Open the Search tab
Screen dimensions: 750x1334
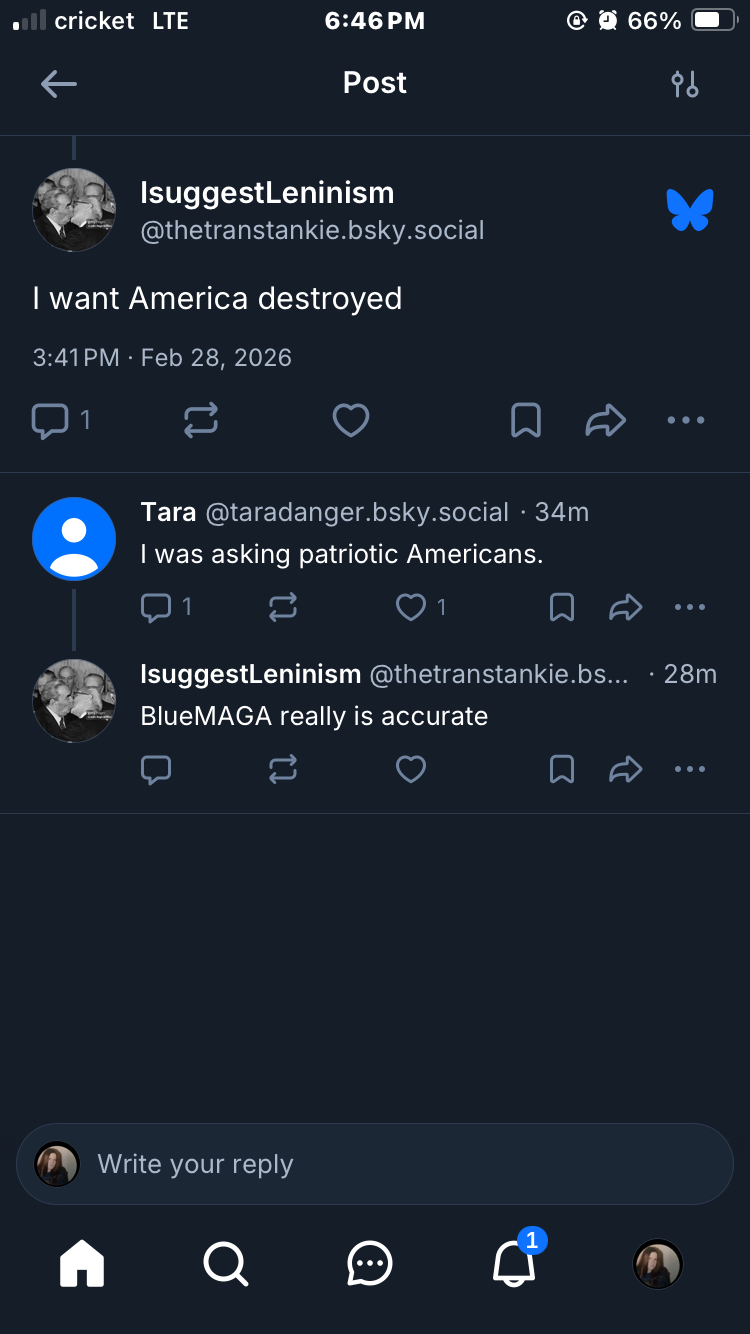click(226, 1264)
